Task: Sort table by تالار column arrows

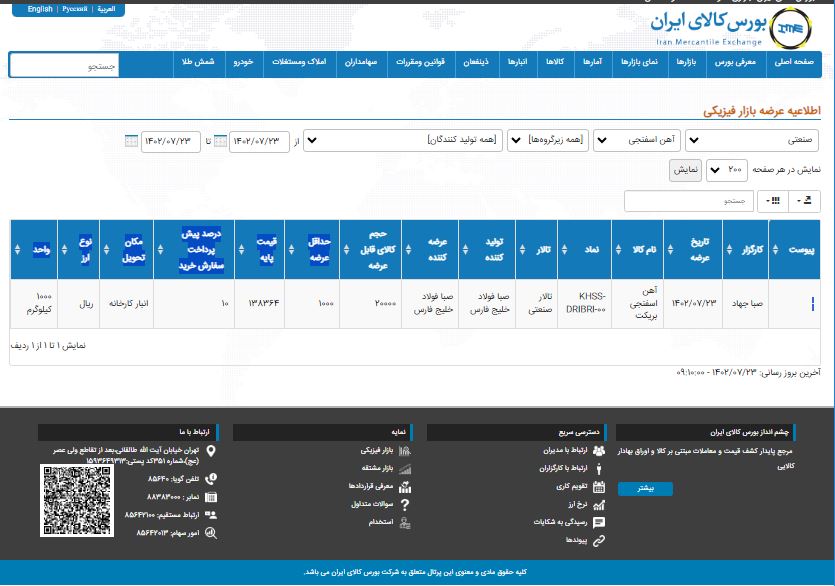Action: (522, 249)
